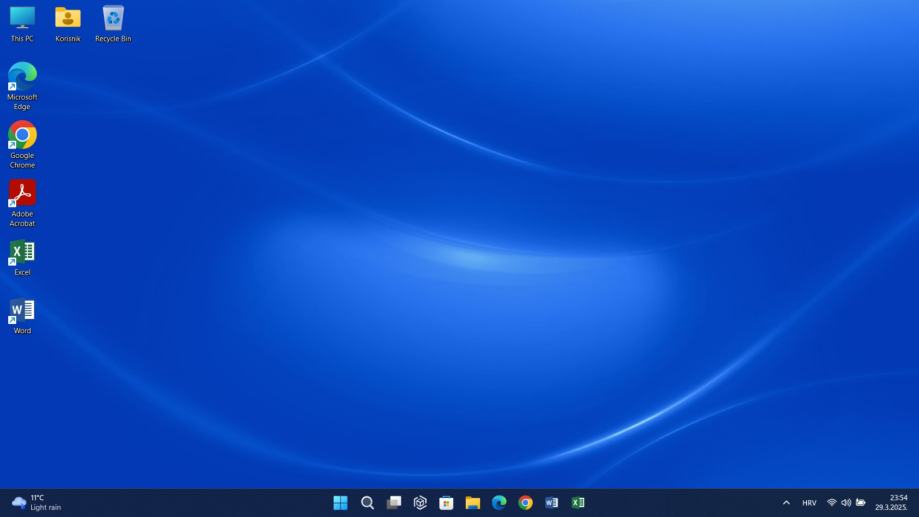Launch Microsoft Store from the taskbar
Viewport: 919px width, 517px height.
pyautogui.click(x=446, y=503)
